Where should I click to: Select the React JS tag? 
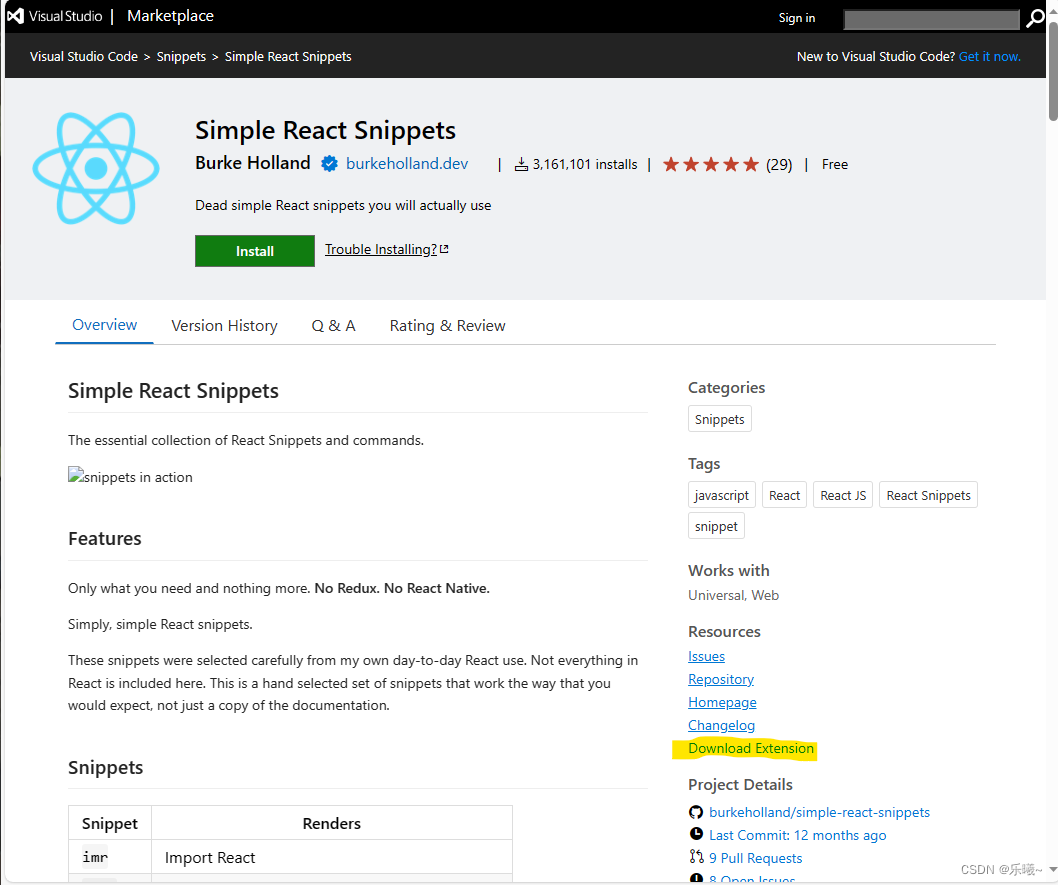pos(843,495)
